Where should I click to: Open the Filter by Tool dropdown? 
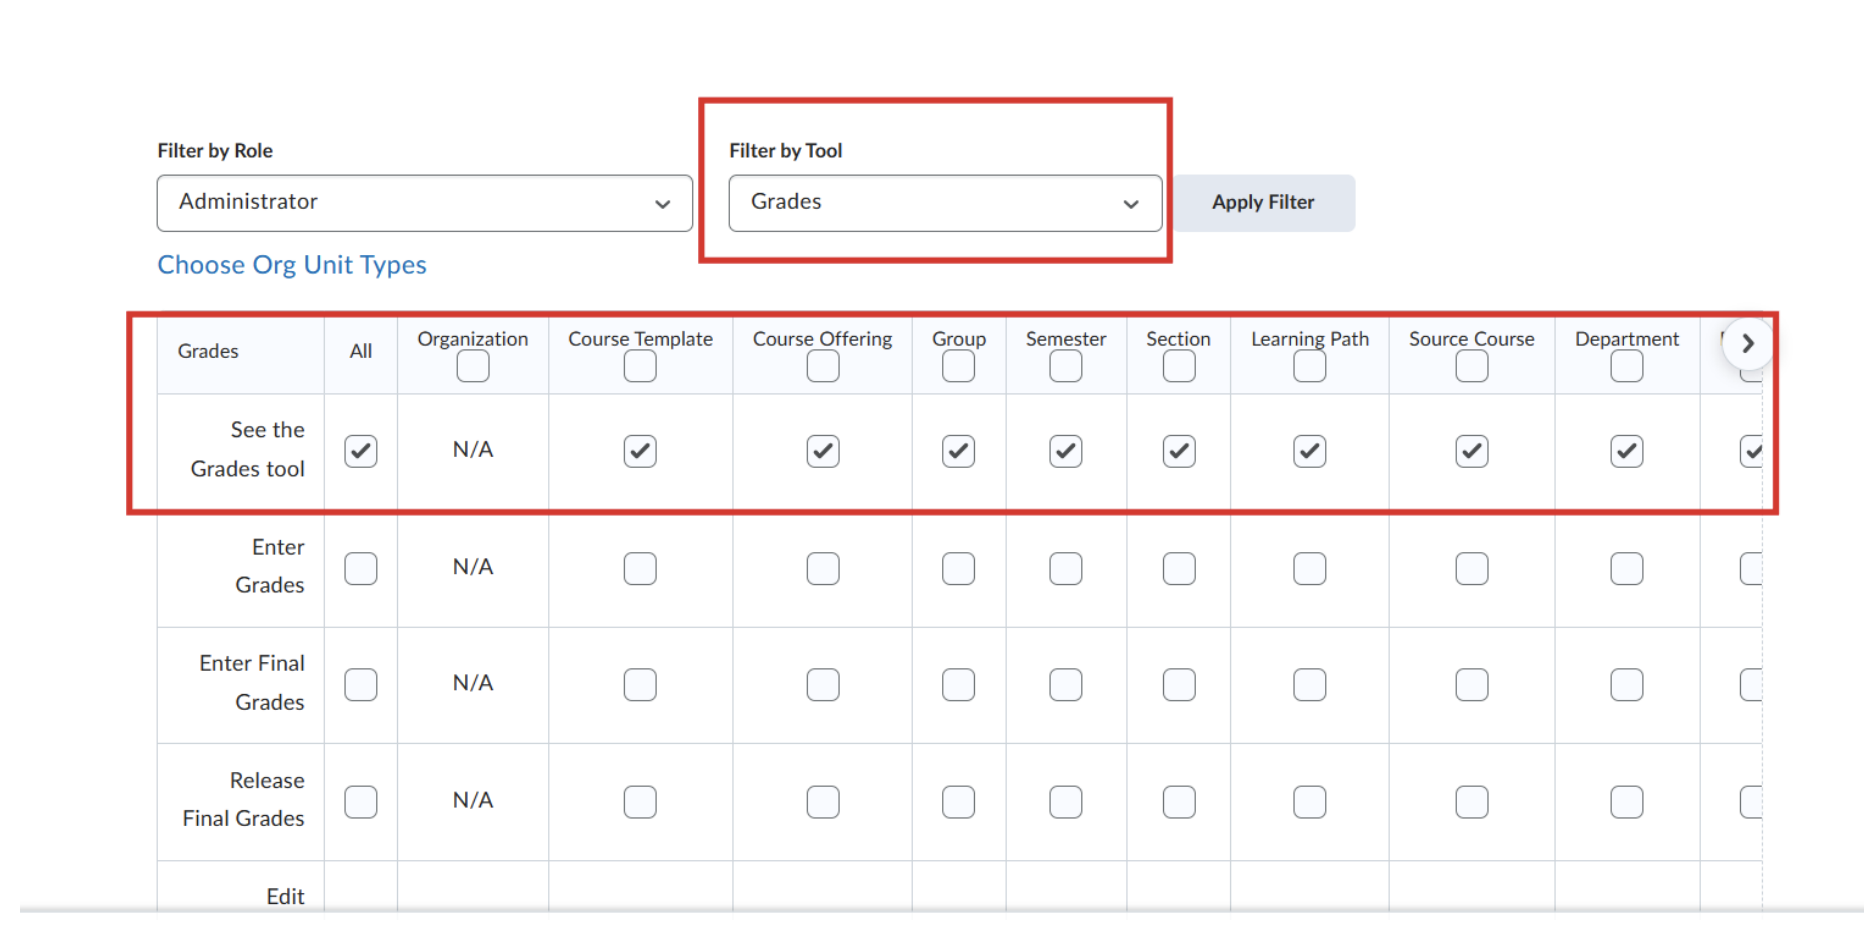click(x=945, y=203)
